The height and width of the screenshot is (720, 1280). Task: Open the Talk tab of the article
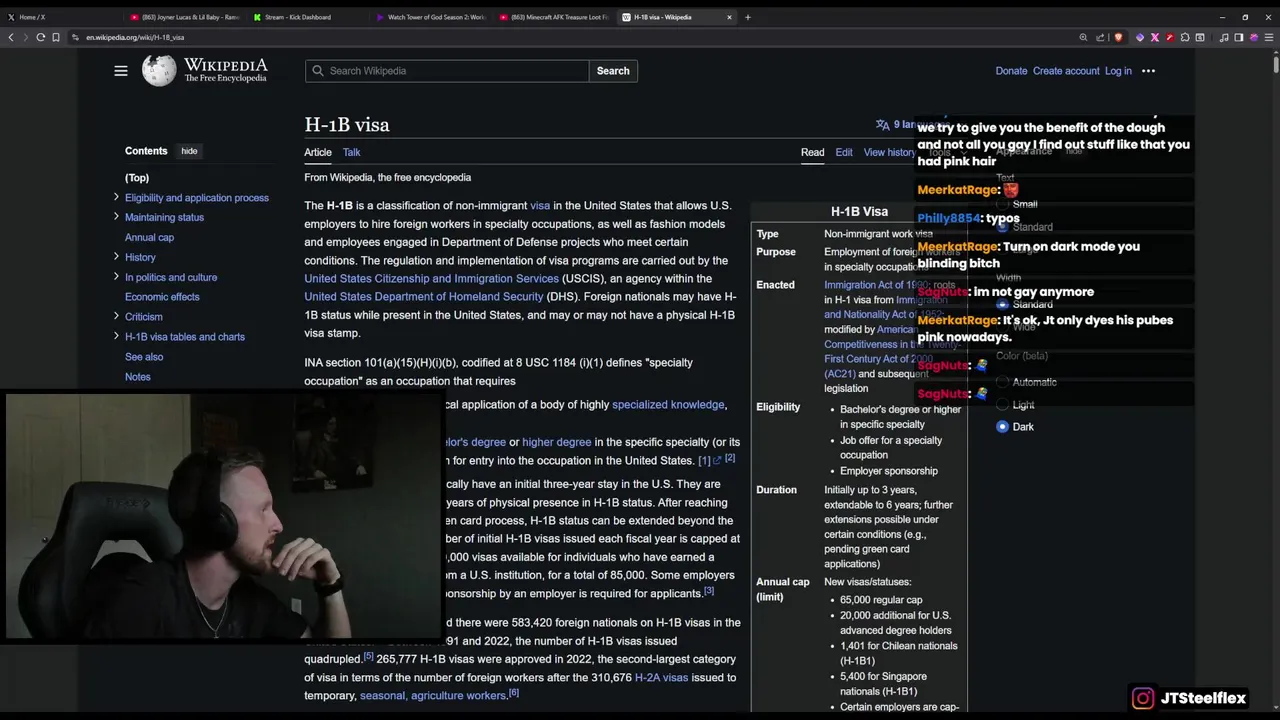tap(351, 152)
